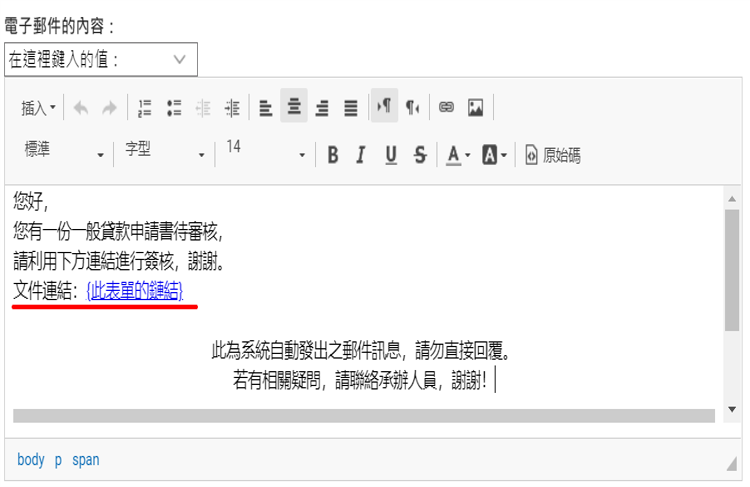Screen dimensions: 750x487
Task: Toggle underline formatting
Action: pos(391,155)
